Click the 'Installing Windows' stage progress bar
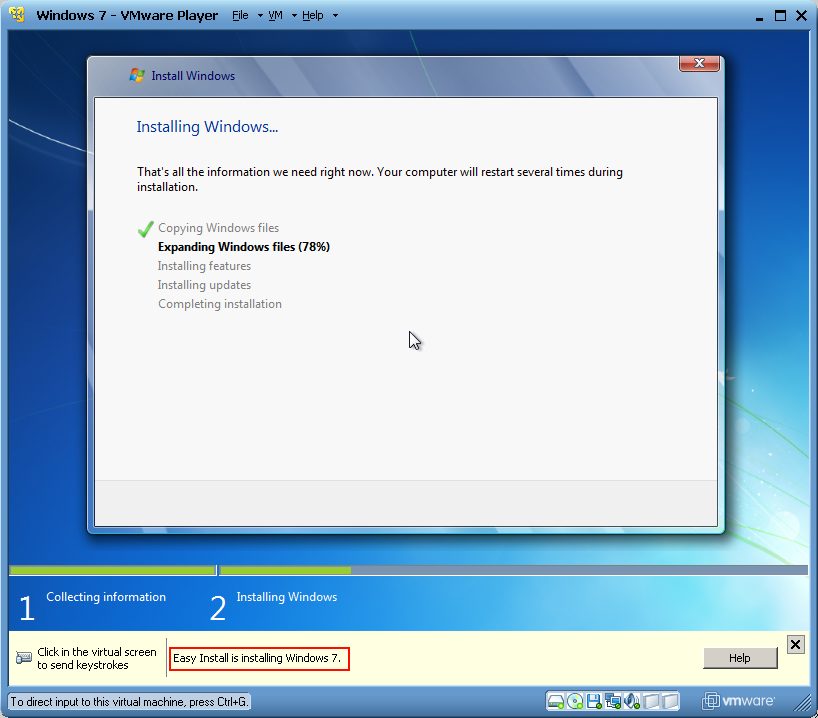Image resolution: width=818 pixels, height=718 pixels. point(513,570)
